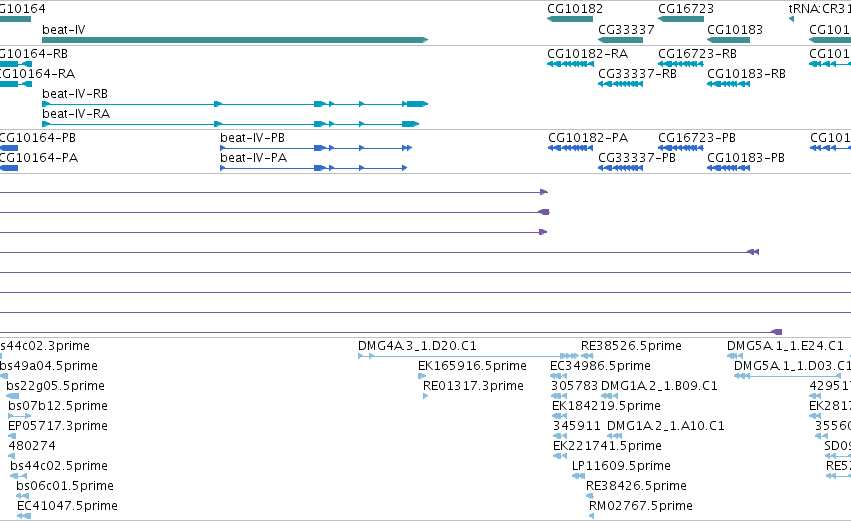Click the CG10164-RA transcript label
Screen dimensions: 851x521
[x=37, y=74]
